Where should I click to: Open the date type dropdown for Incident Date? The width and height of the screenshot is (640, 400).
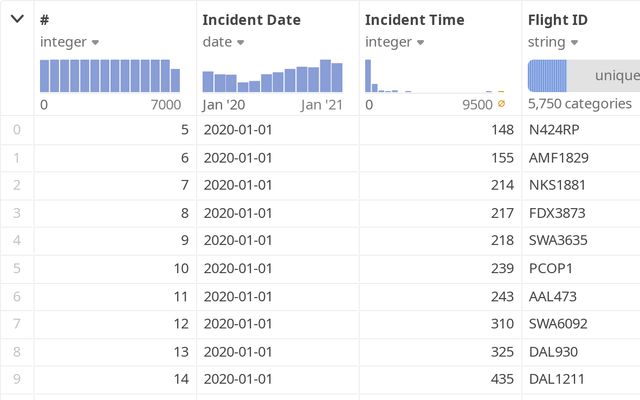click(241, 42)
